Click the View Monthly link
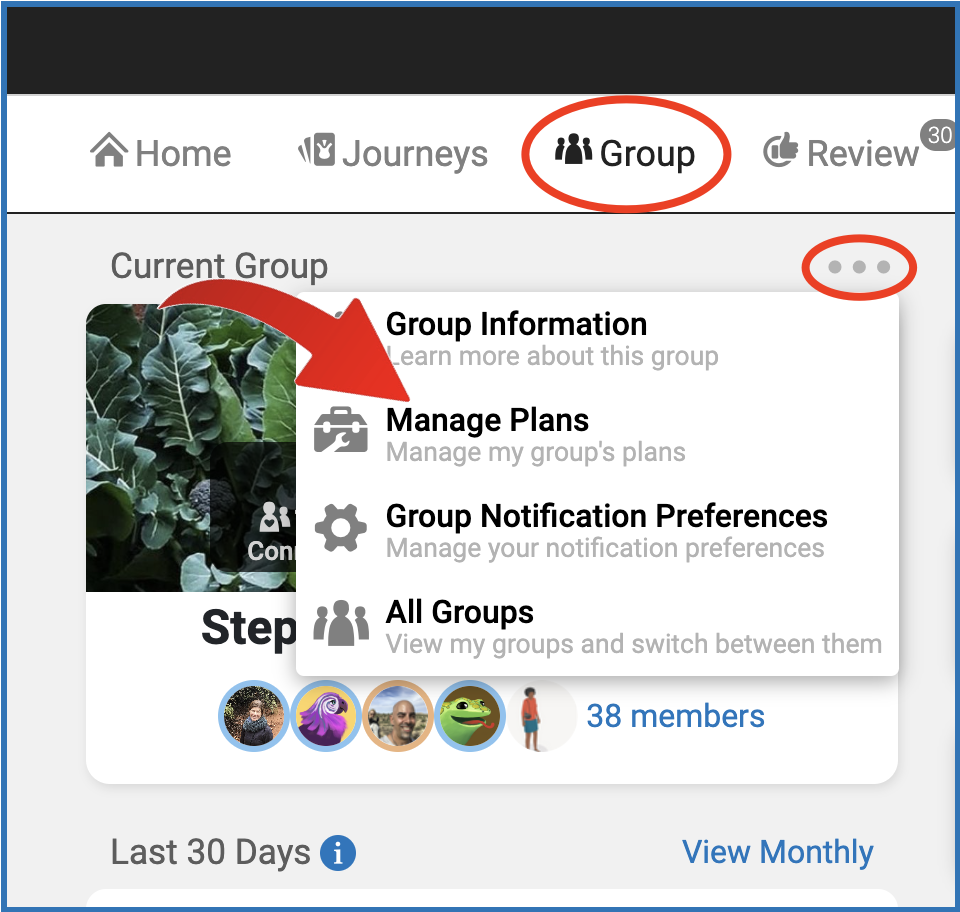The height and width of the screenshot is (912, 960). [x=777, y=852]
